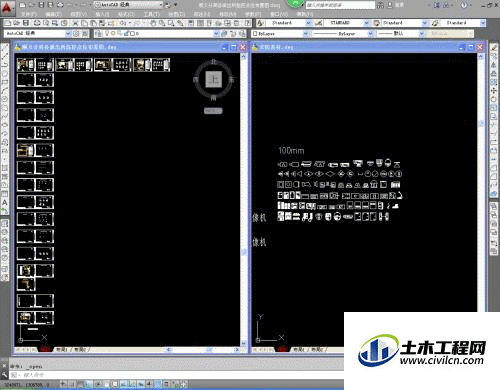
Task: Switch to 布局2 tab in left drawing window
Action: (x=80, y=350)
